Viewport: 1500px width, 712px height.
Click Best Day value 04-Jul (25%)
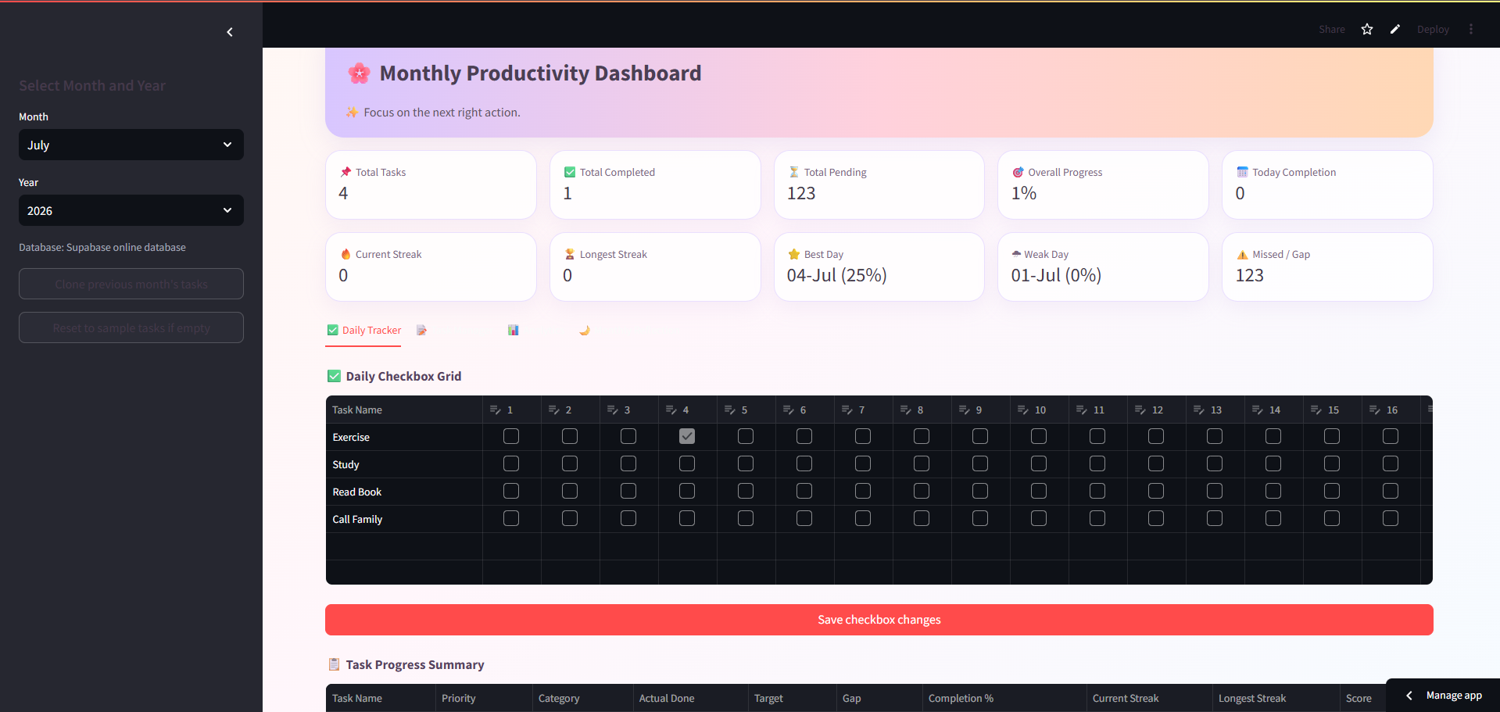pos(837,275)
